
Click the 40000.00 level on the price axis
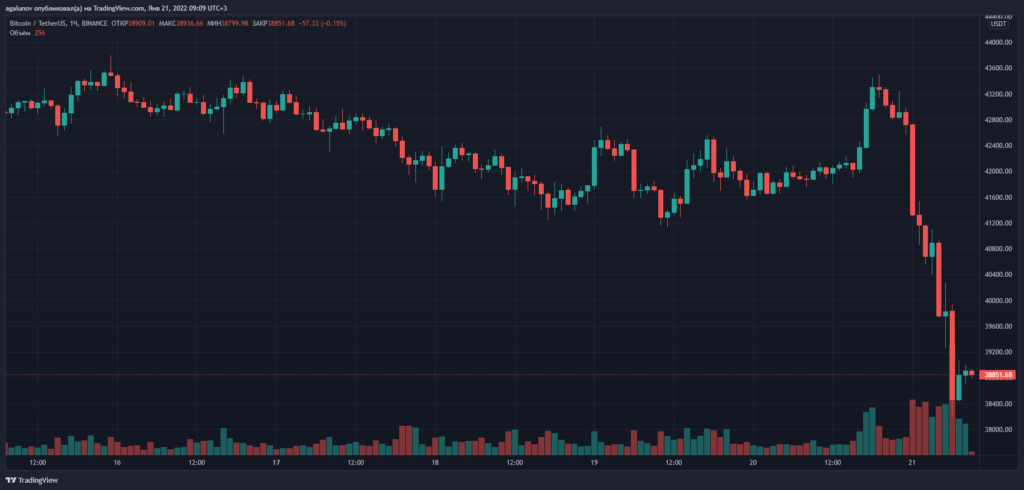tap(999, 301)
